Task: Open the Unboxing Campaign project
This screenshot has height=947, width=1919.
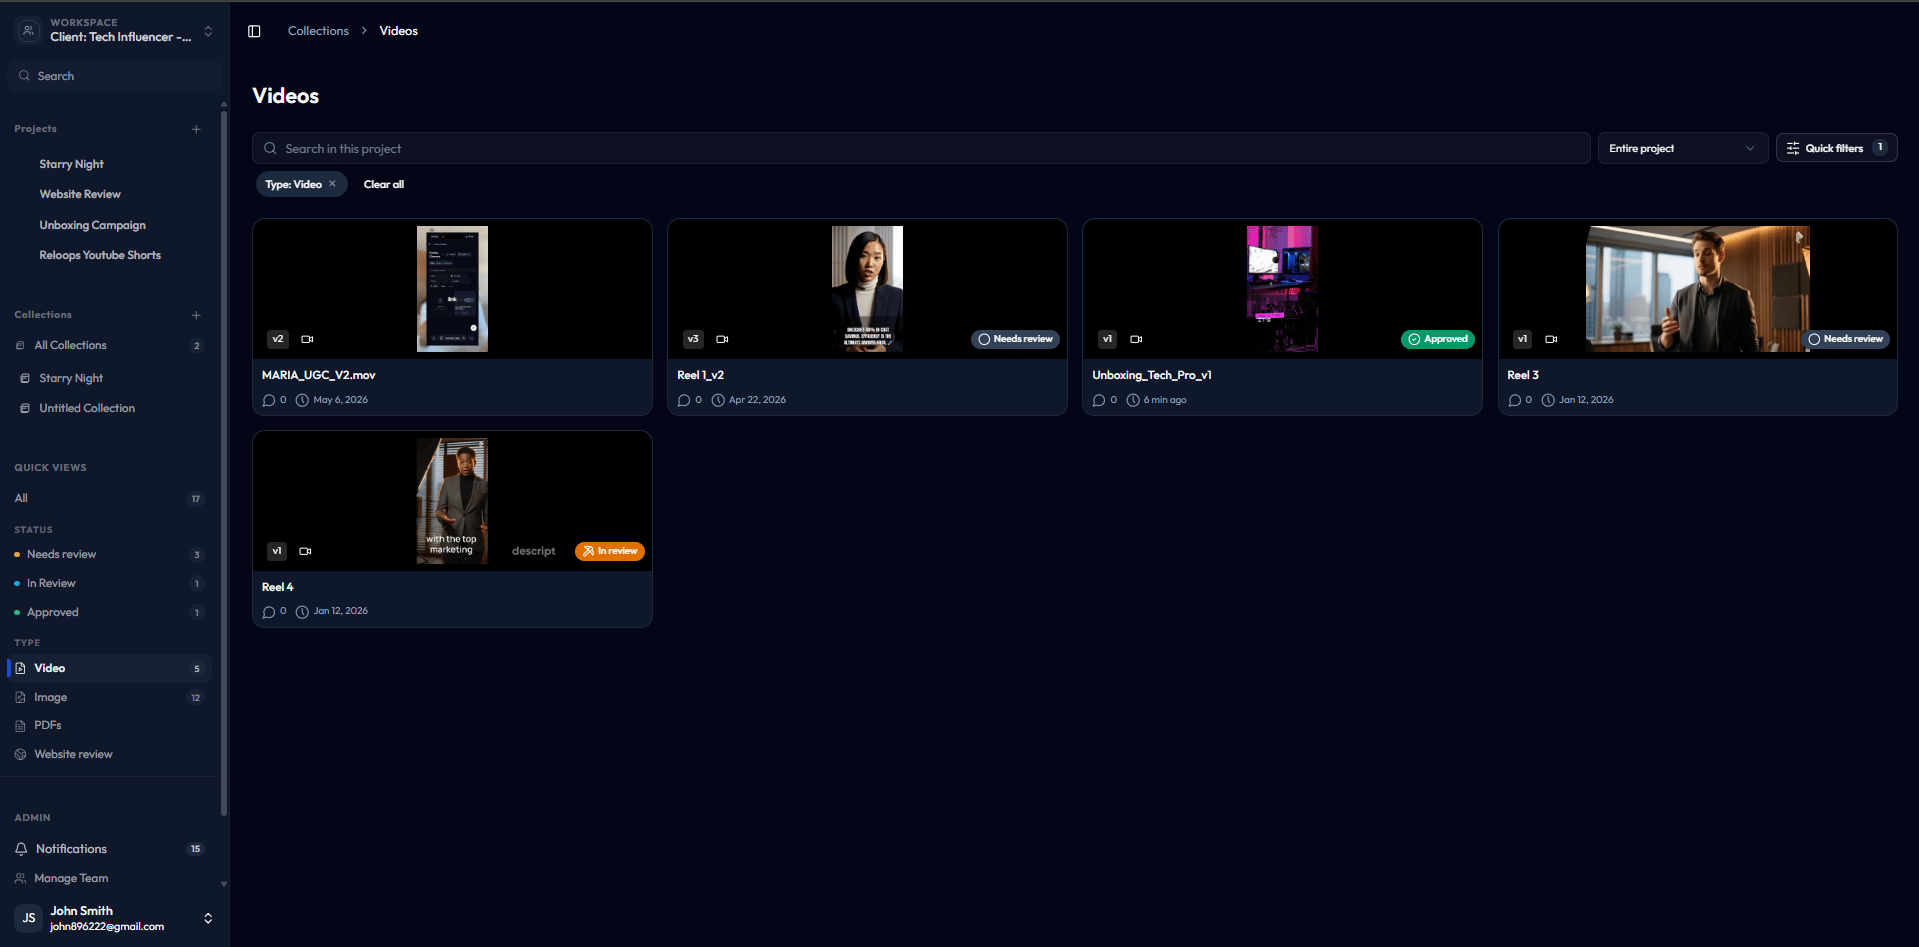Action: tap(92, 225)
